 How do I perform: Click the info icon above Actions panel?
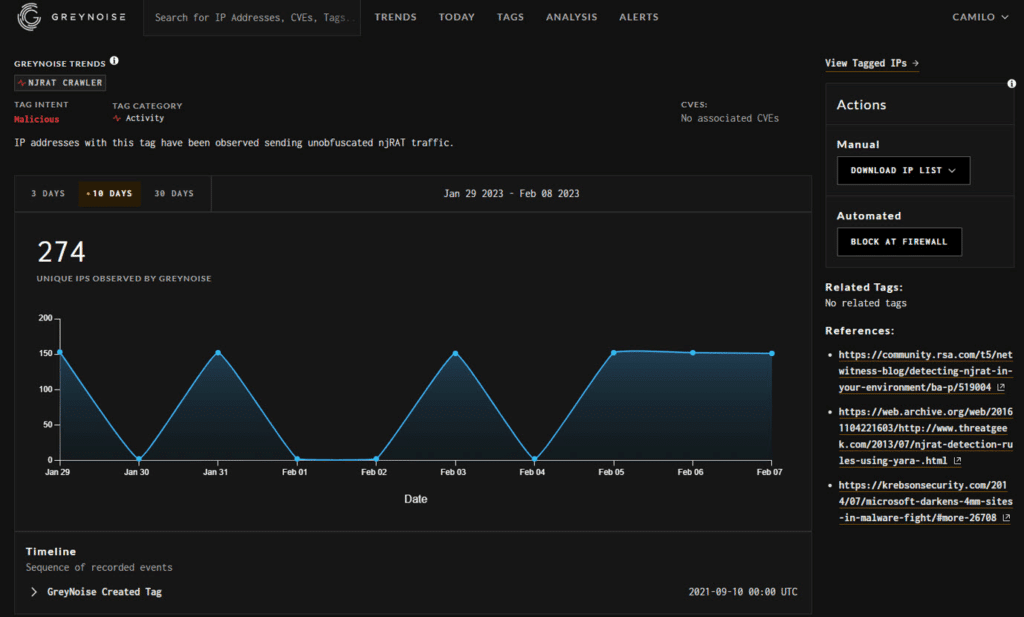[x=1011, y=84]
